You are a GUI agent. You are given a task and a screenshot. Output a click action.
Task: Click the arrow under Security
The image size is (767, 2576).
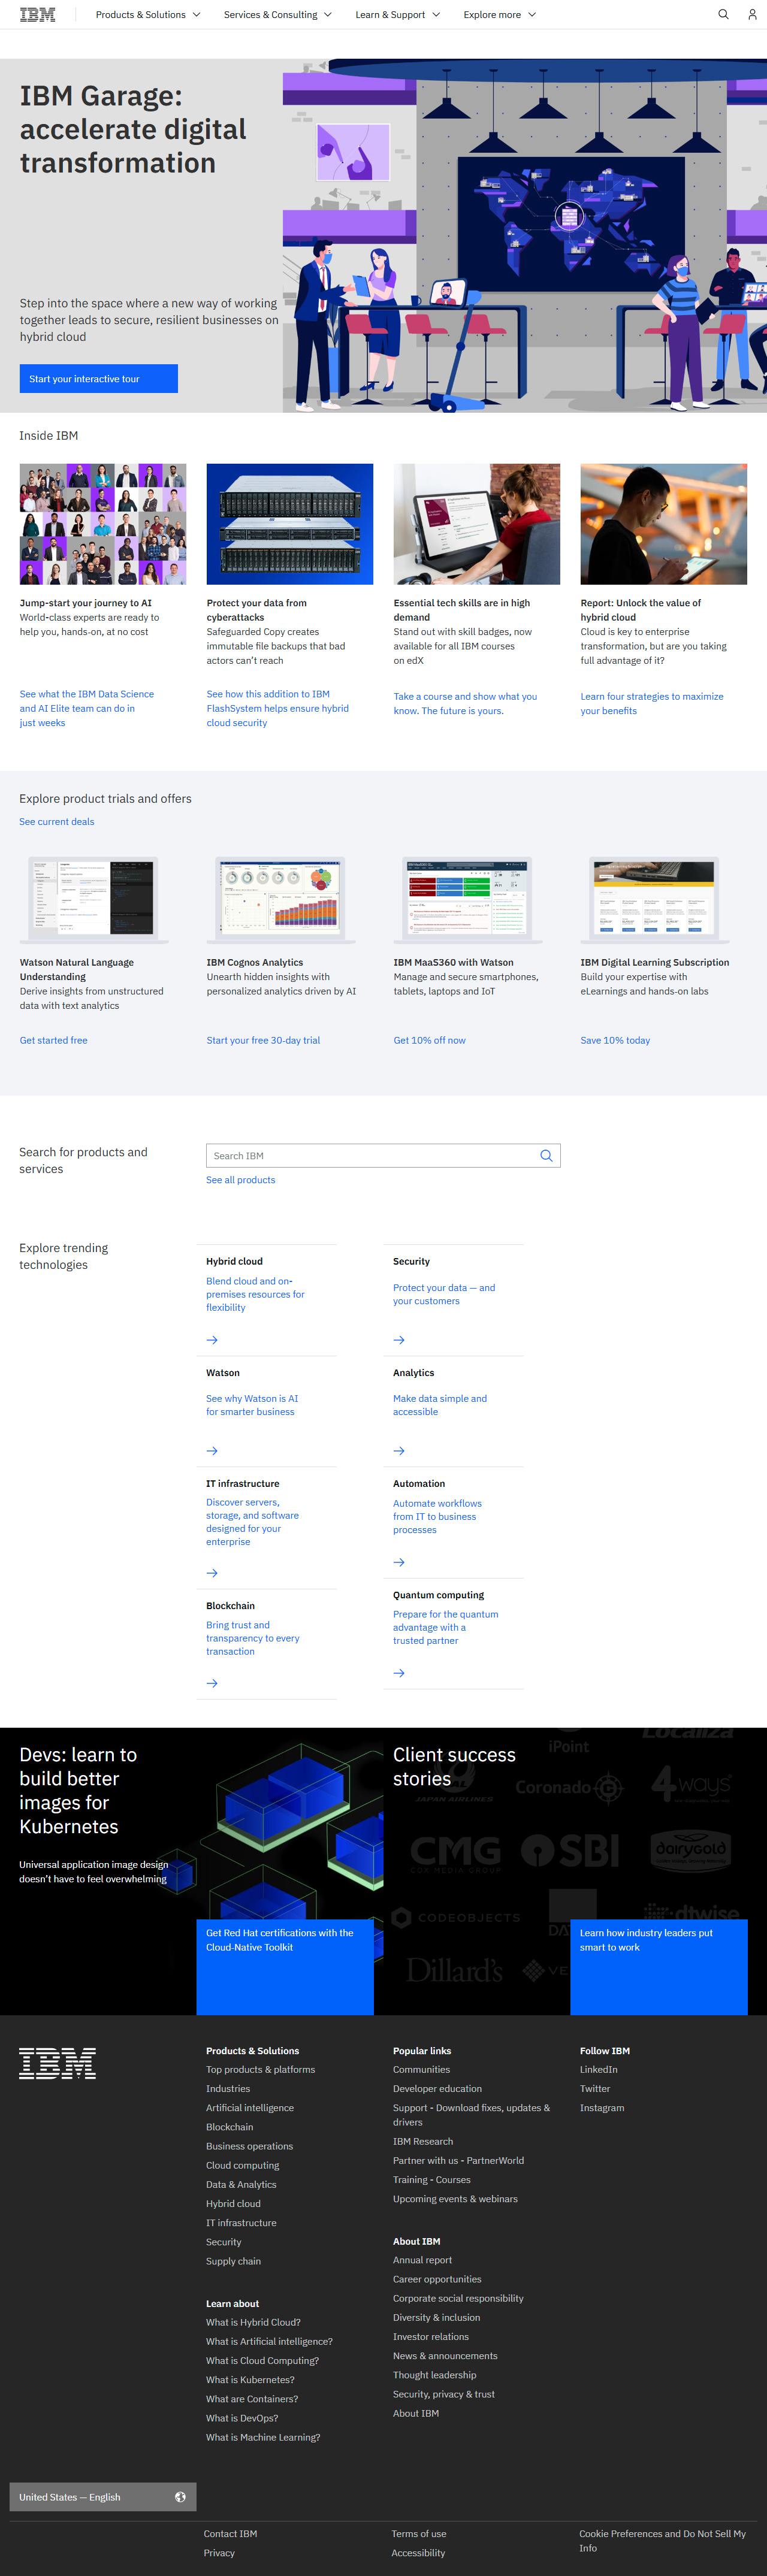point(399,1339)
